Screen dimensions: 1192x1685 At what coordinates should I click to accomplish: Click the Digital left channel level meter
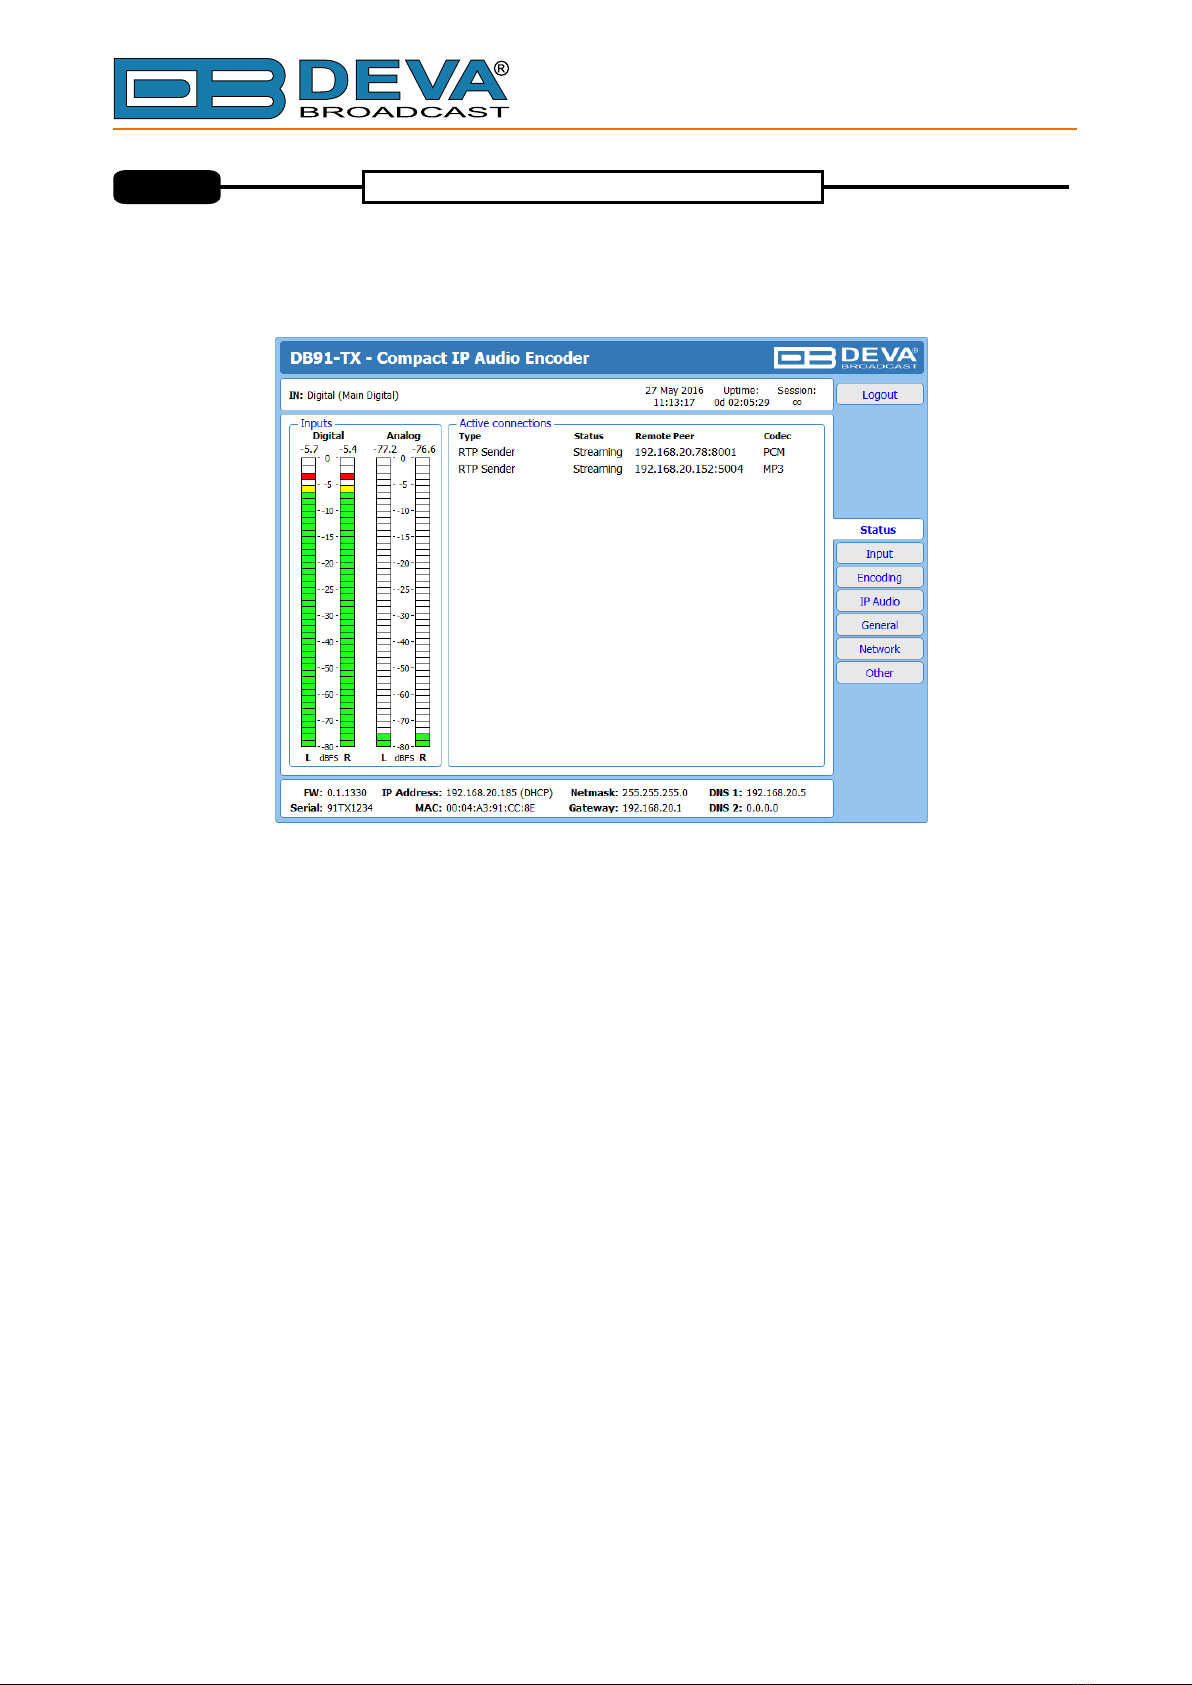pyautogui.click(x=308, y=602)
